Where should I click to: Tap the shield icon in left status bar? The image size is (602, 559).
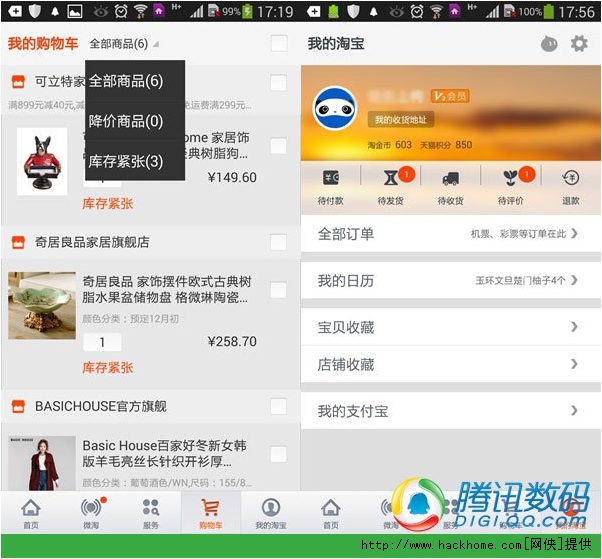click(35, 12)
